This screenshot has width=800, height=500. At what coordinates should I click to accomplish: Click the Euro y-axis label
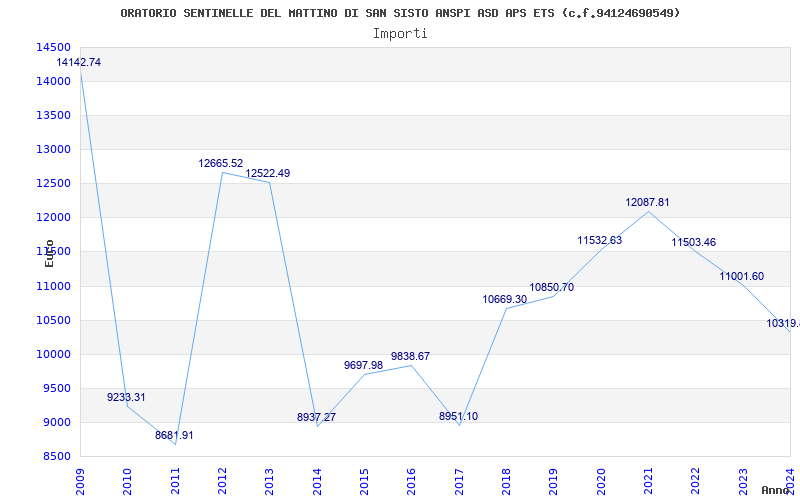49,253
